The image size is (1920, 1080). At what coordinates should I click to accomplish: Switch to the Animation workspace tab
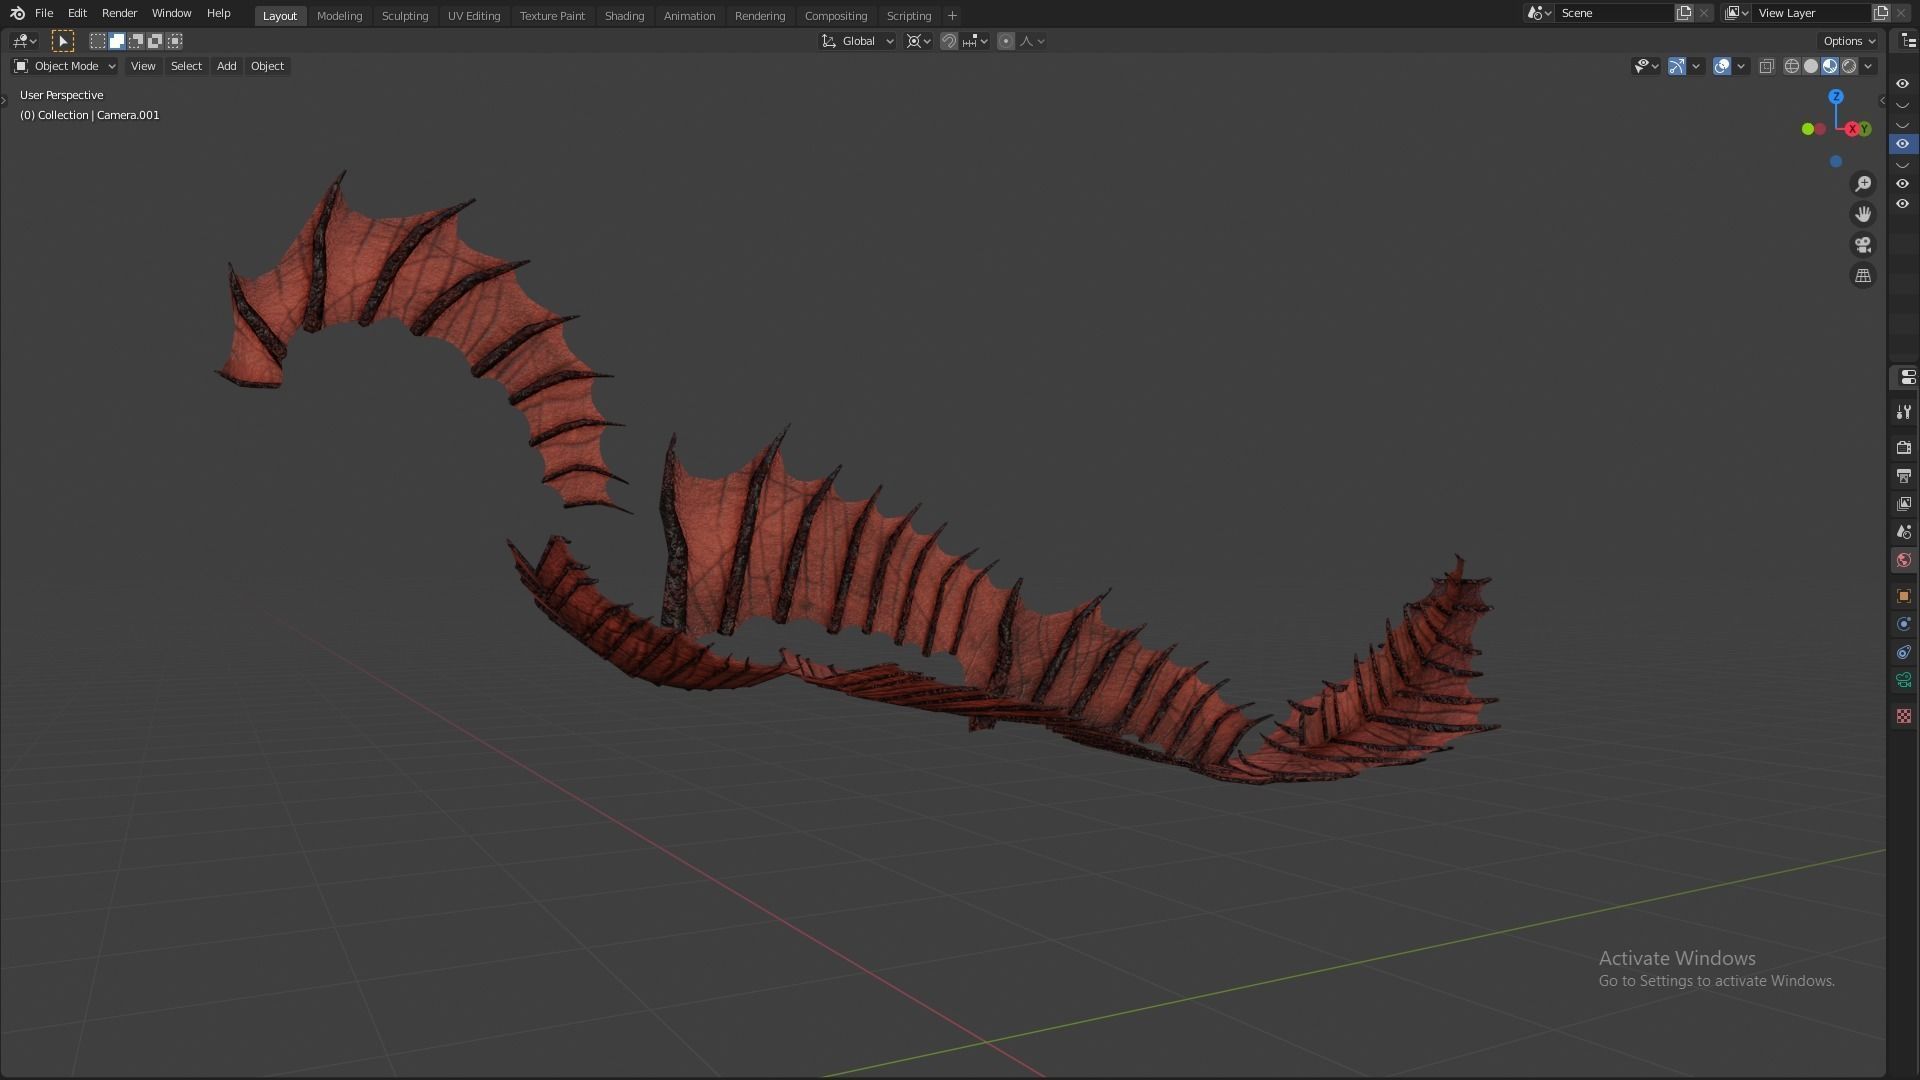[x=689, y=15]
